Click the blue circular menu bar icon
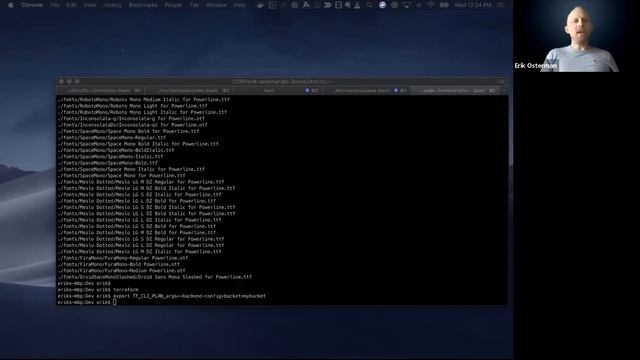640x360 pixels. coord(382,5)
